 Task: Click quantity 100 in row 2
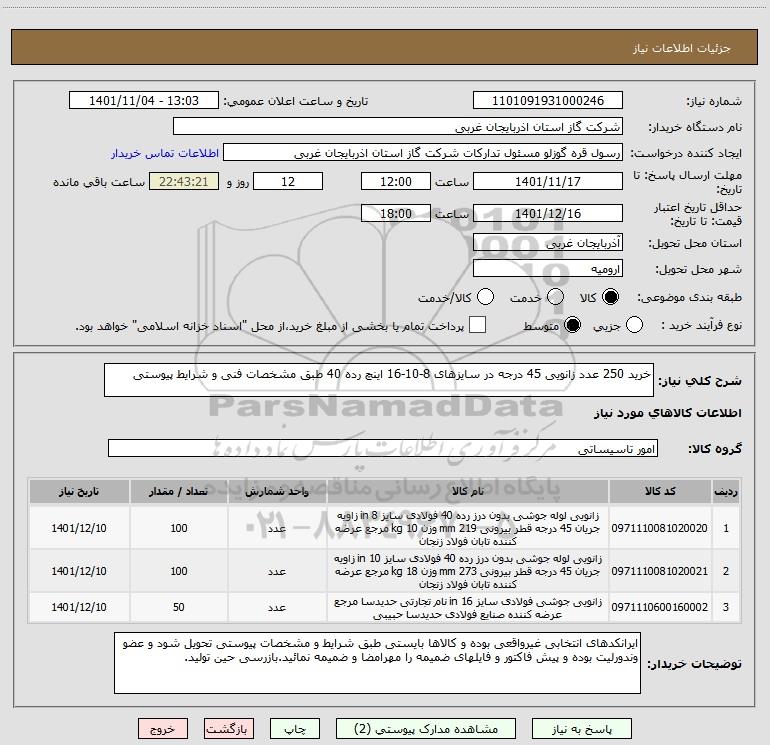tap(179, 571)
